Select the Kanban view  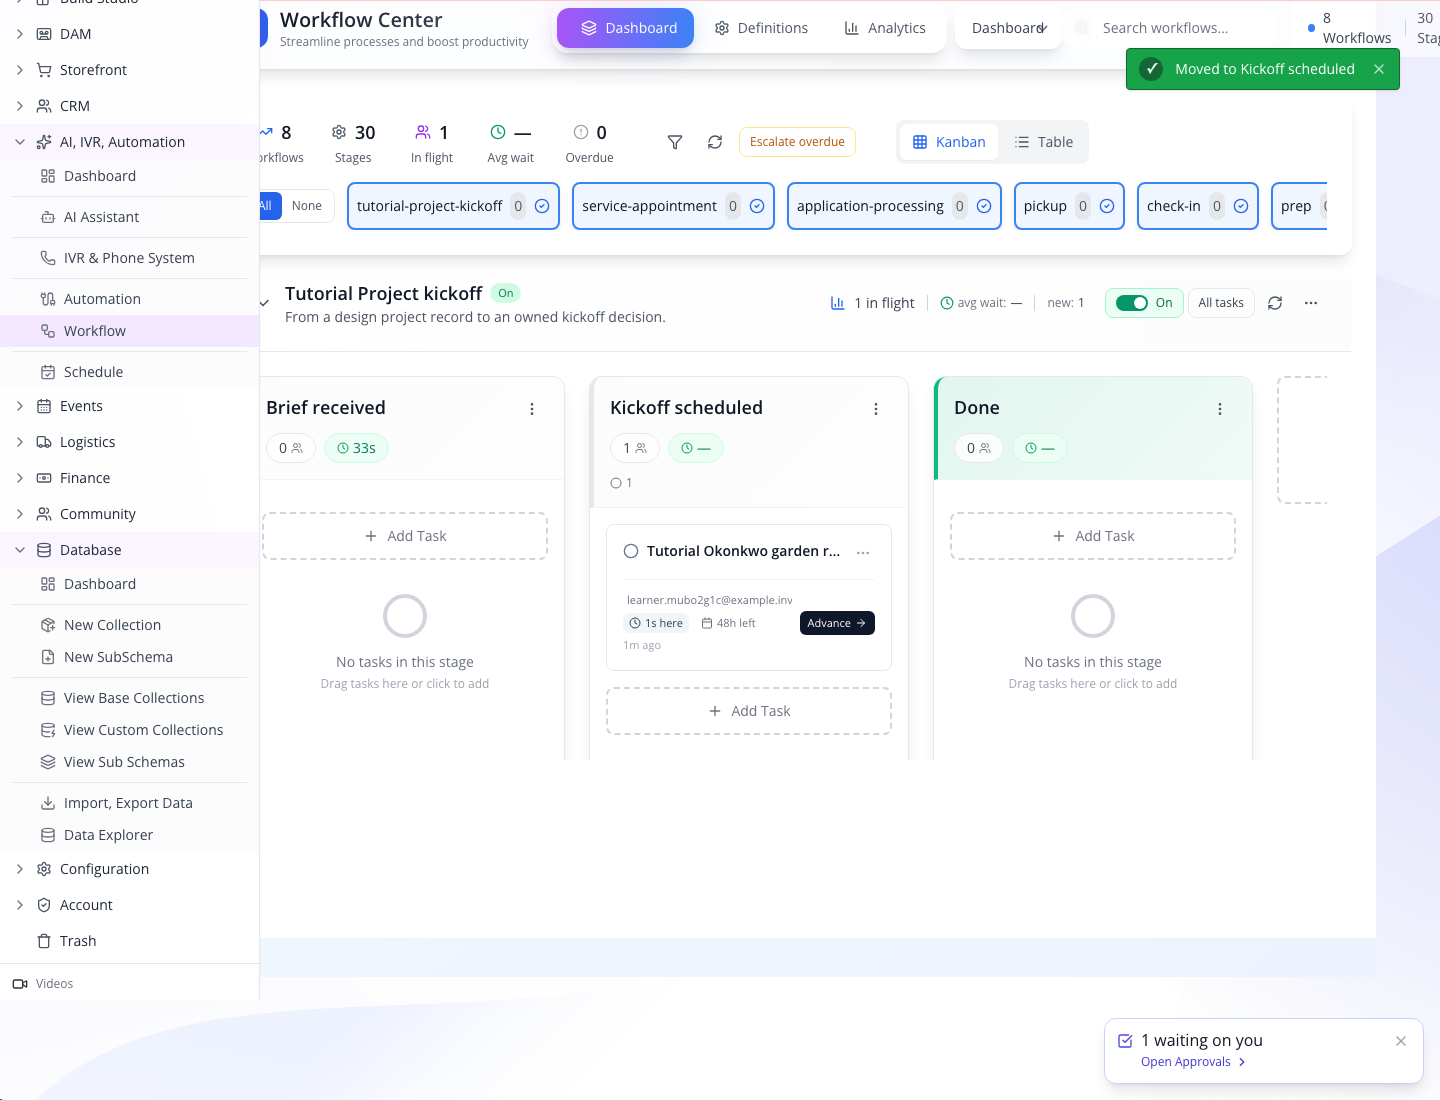click(x=949, y=142)
